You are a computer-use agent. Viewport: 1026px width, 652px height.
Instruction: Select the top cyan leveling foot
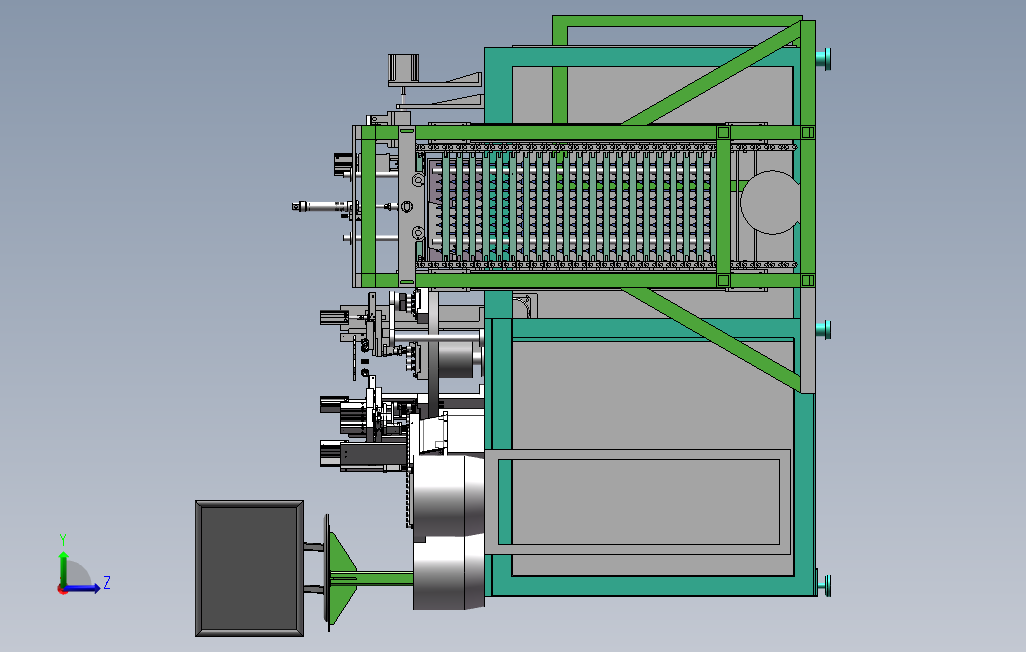pos(824,59)
